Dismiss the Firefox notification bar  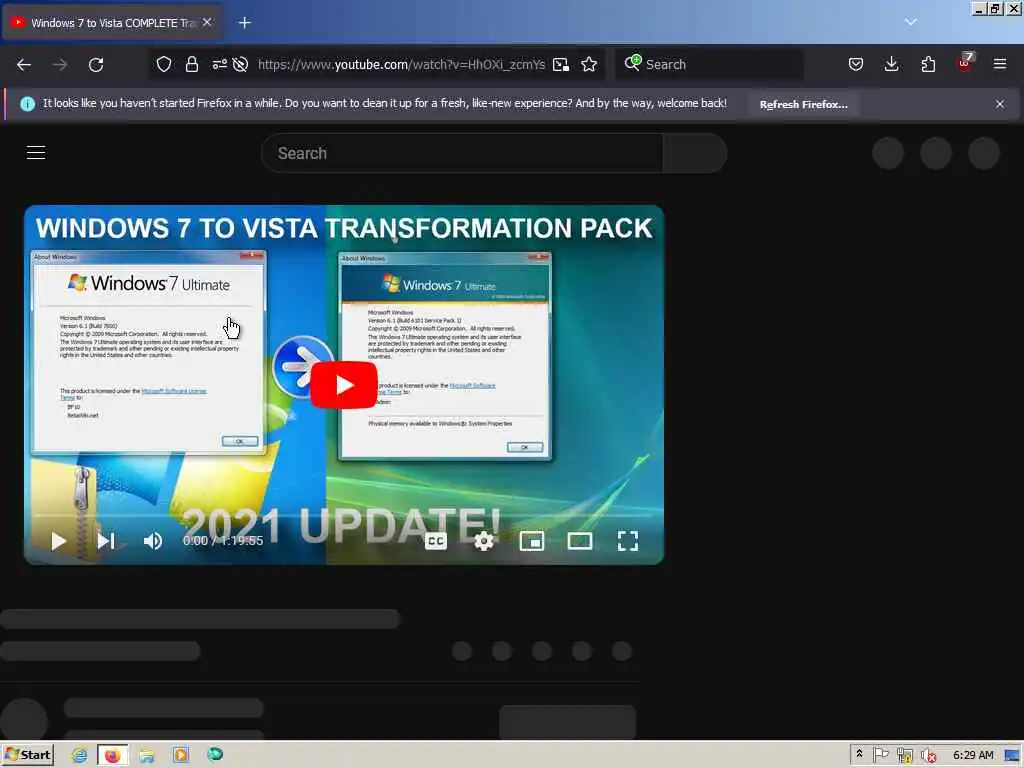[1000, 104]
